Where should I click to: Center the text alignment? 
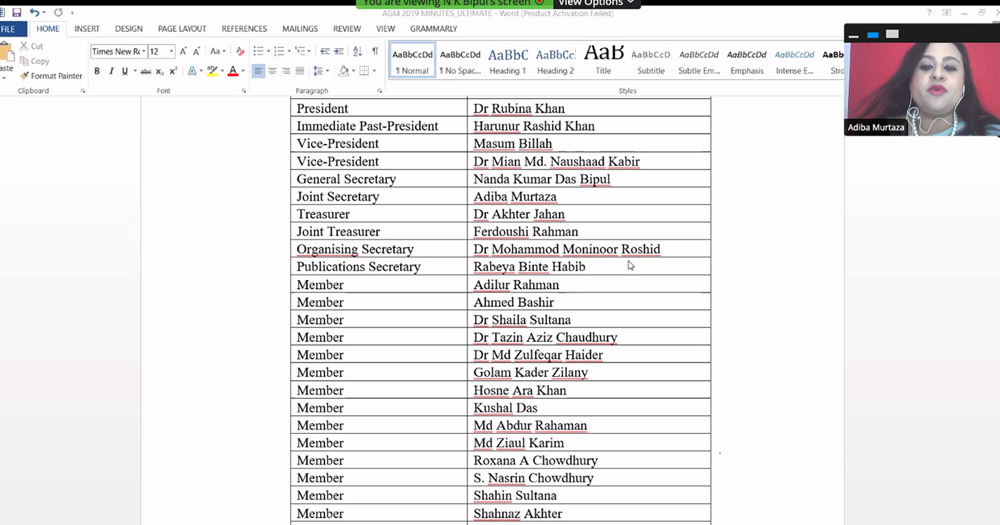pos(272,71)
